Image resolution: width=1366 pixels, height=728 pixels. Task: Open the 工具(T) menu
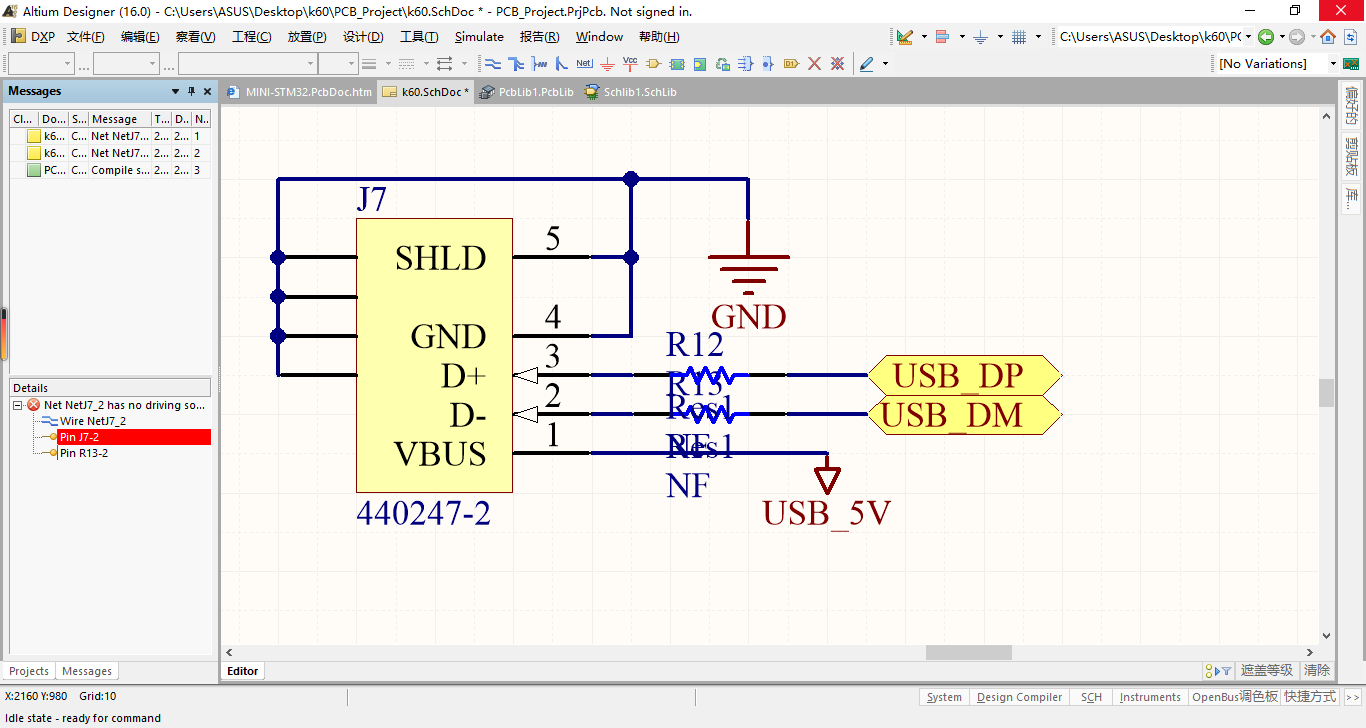(419, 37)
